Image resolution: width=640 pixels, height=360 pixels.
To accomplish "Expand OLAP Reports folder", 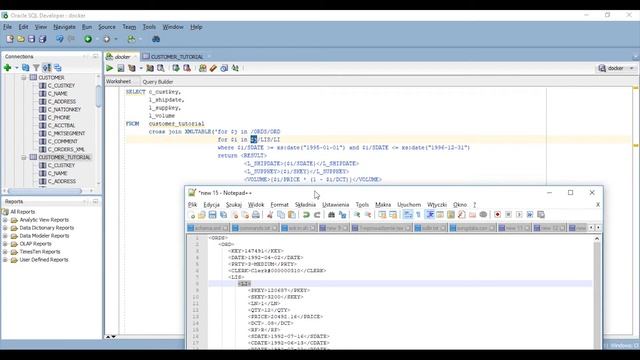I will tap(5, 244).
